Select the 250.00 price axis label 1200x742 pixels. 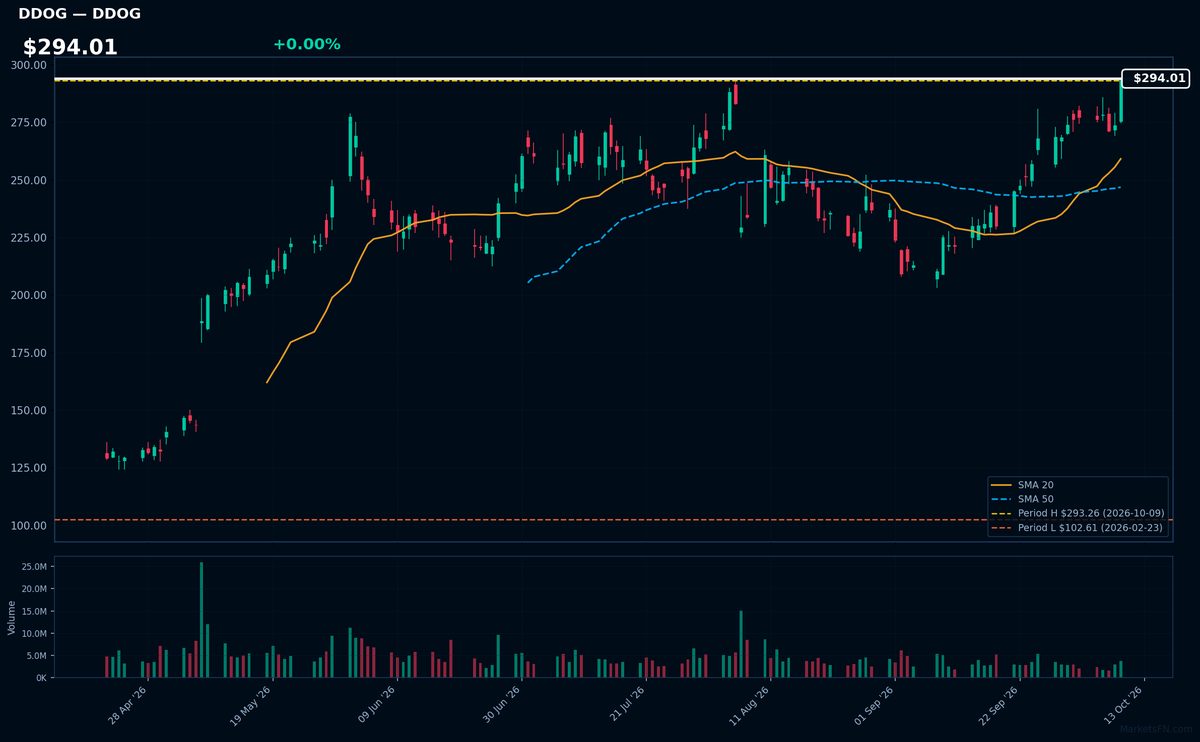pyautogui.click(x=30, y=180)
